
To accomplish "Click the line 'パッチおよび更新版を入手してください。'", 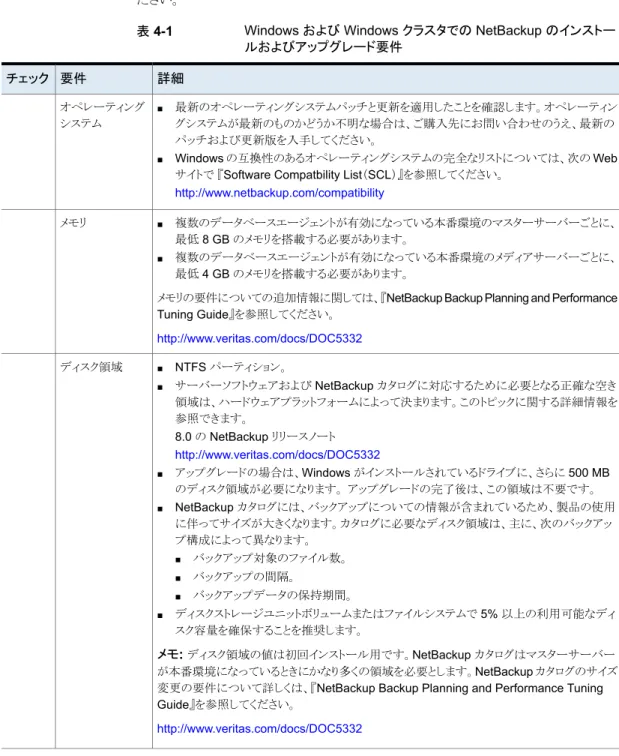I will 276,140.
